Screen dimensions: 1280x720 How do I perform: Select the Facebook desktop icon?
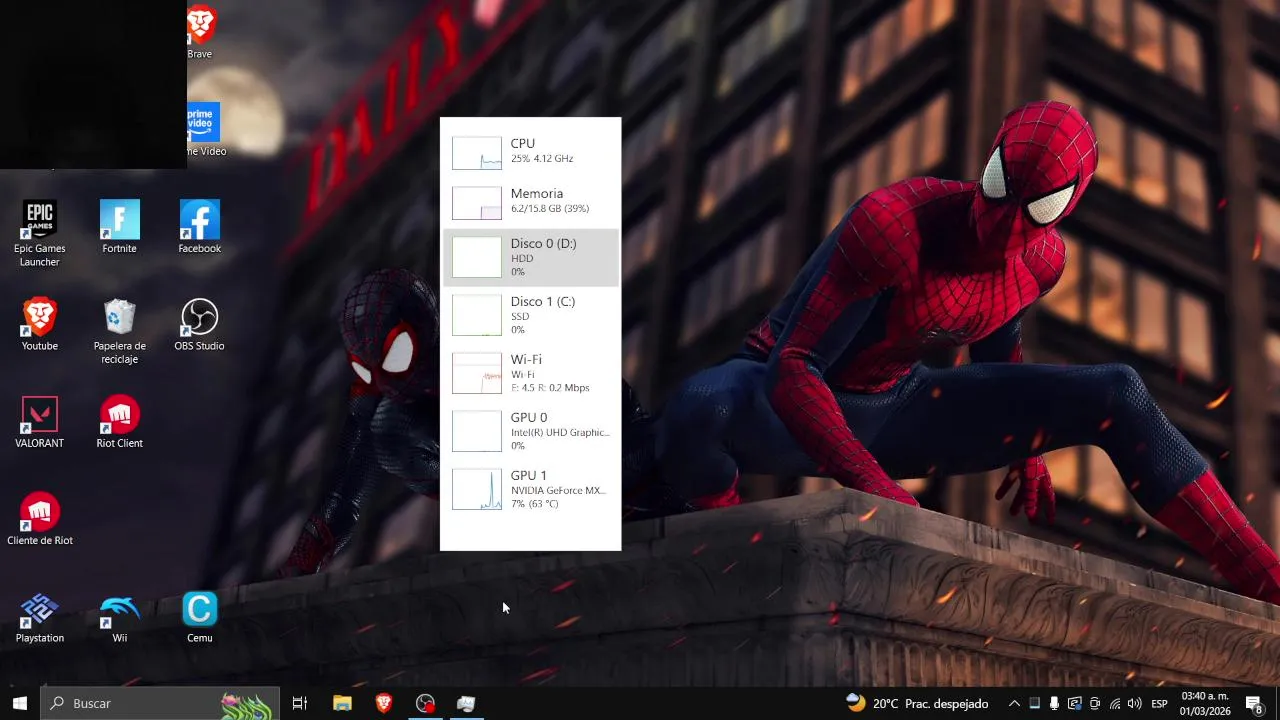200,228
